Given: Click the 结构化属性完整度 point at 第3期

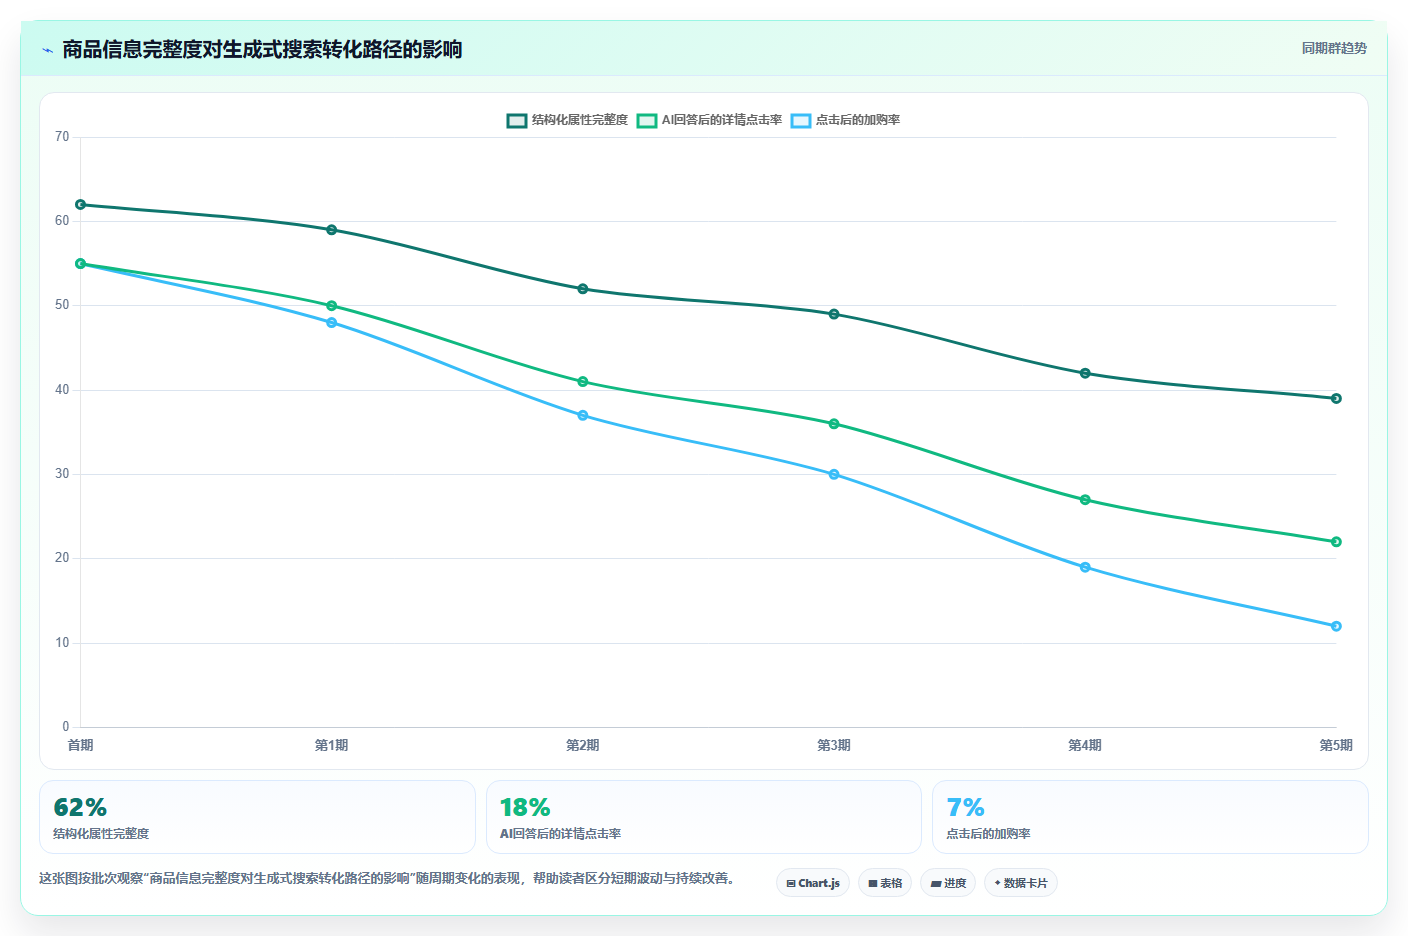Looking at the screenshot, I should (834, 314).
